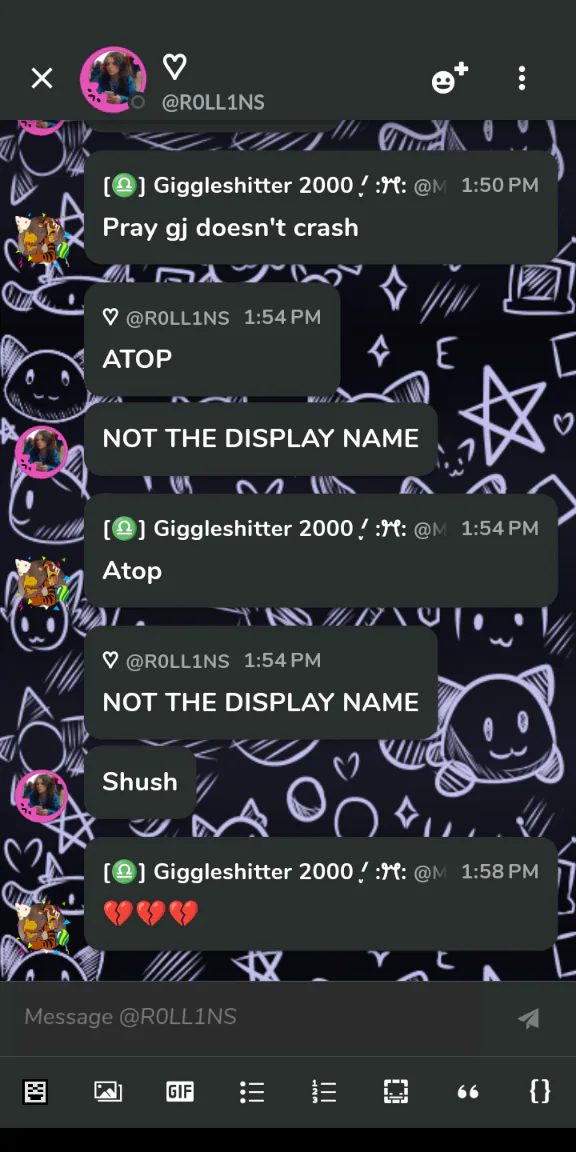Open the three-dot options menu
This screenshot has height=1152, width=576.
[x=522, y=78]
